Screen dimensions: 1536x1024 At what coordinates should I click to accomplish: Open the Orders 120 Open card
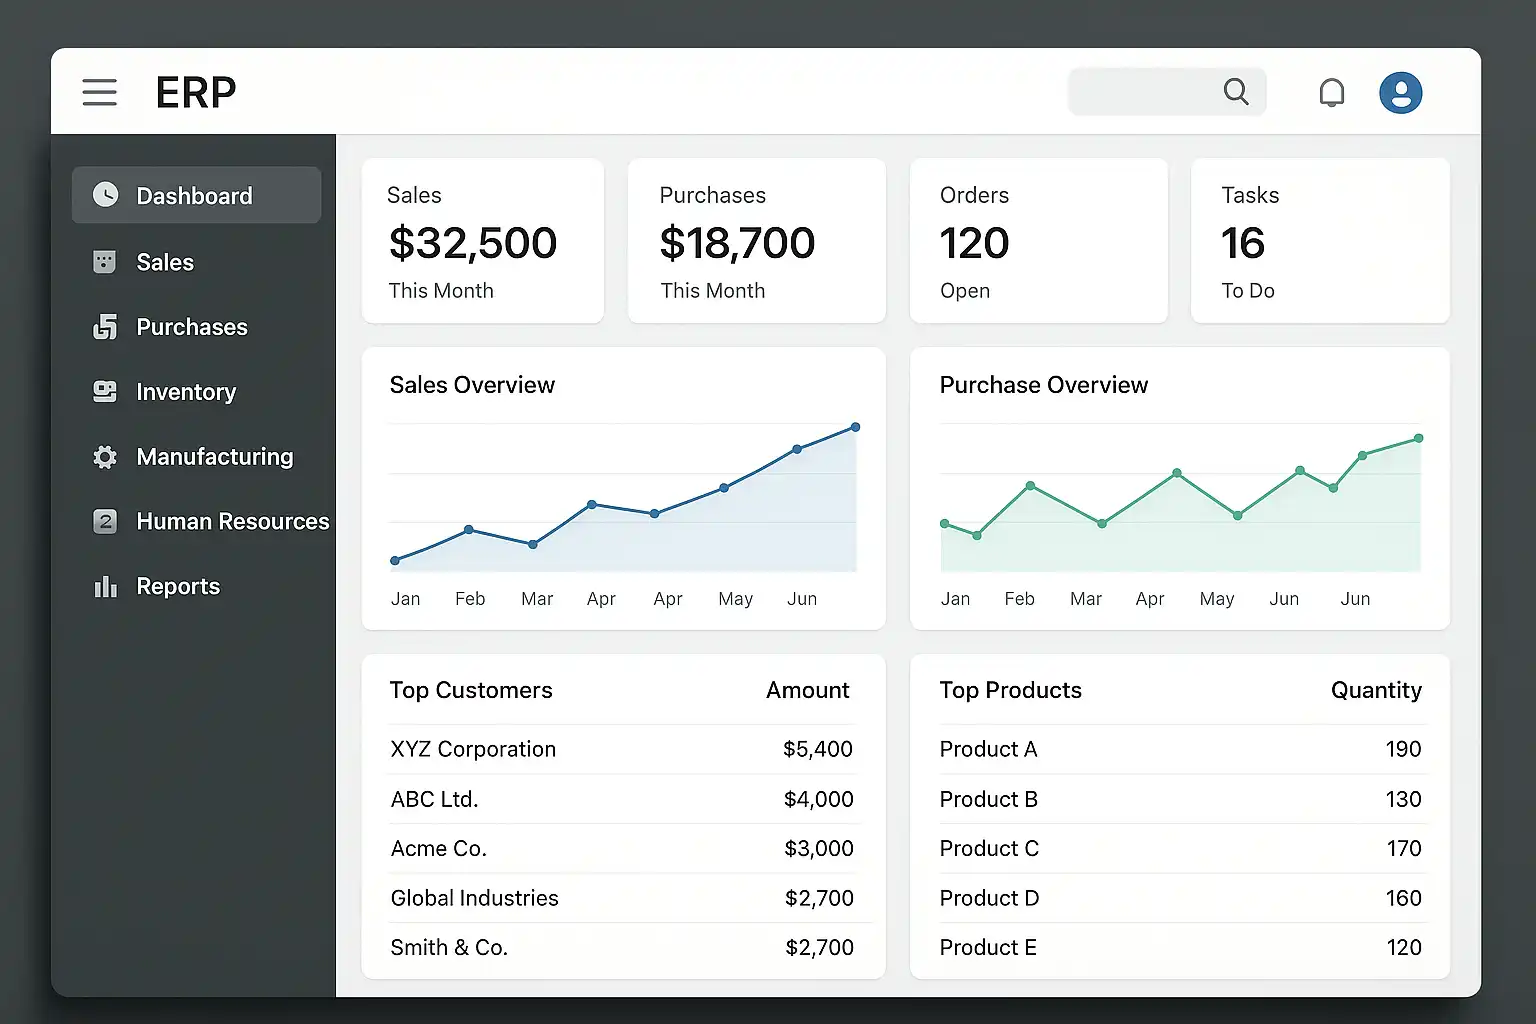[1038, 241]
